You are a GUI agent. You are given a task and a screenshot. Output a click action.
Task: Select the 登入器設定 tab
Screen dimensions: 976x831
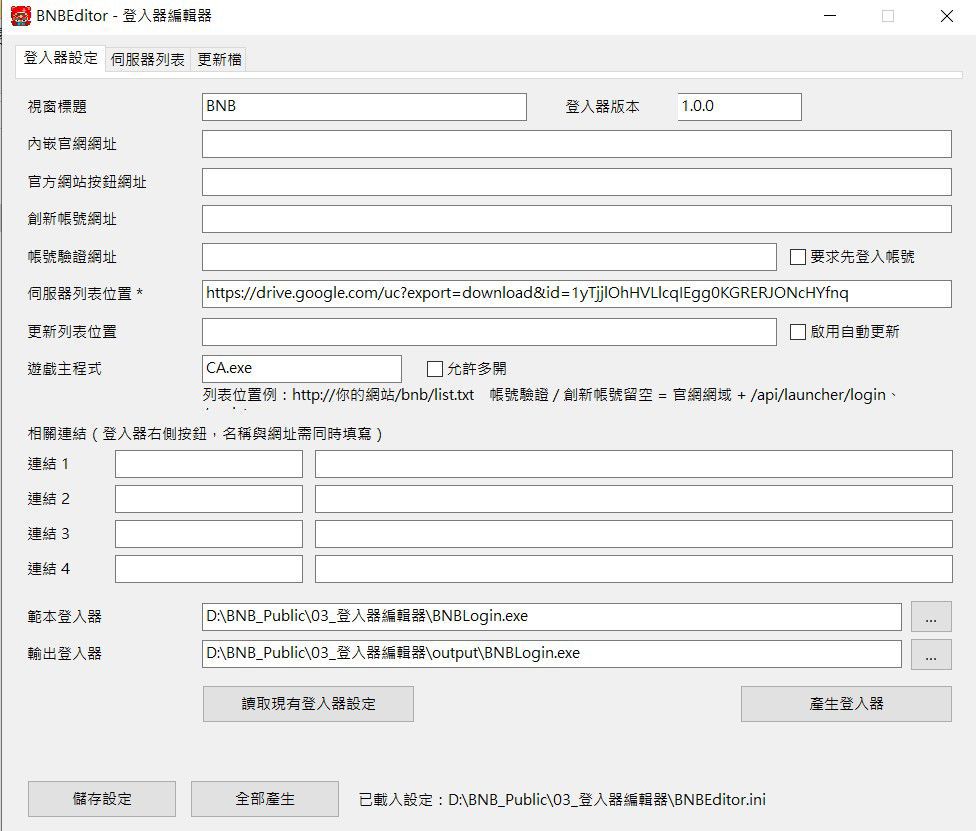click(60, 59)
